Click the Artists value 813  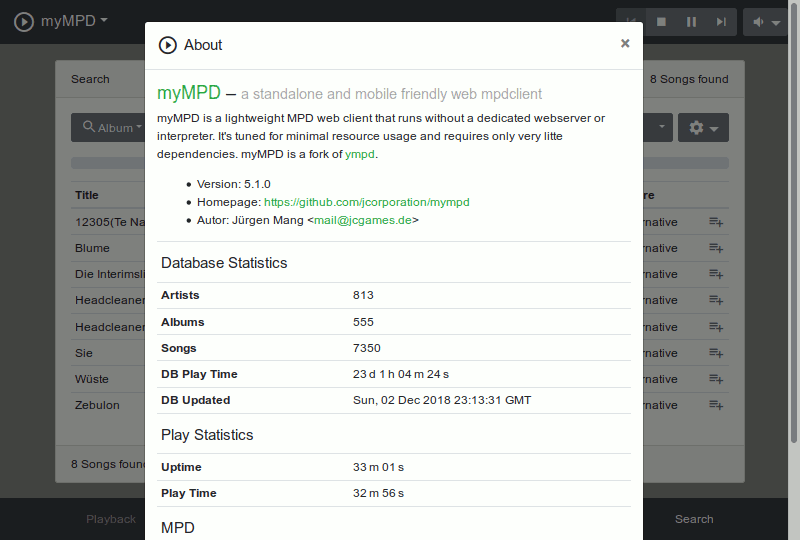point(363,295)
